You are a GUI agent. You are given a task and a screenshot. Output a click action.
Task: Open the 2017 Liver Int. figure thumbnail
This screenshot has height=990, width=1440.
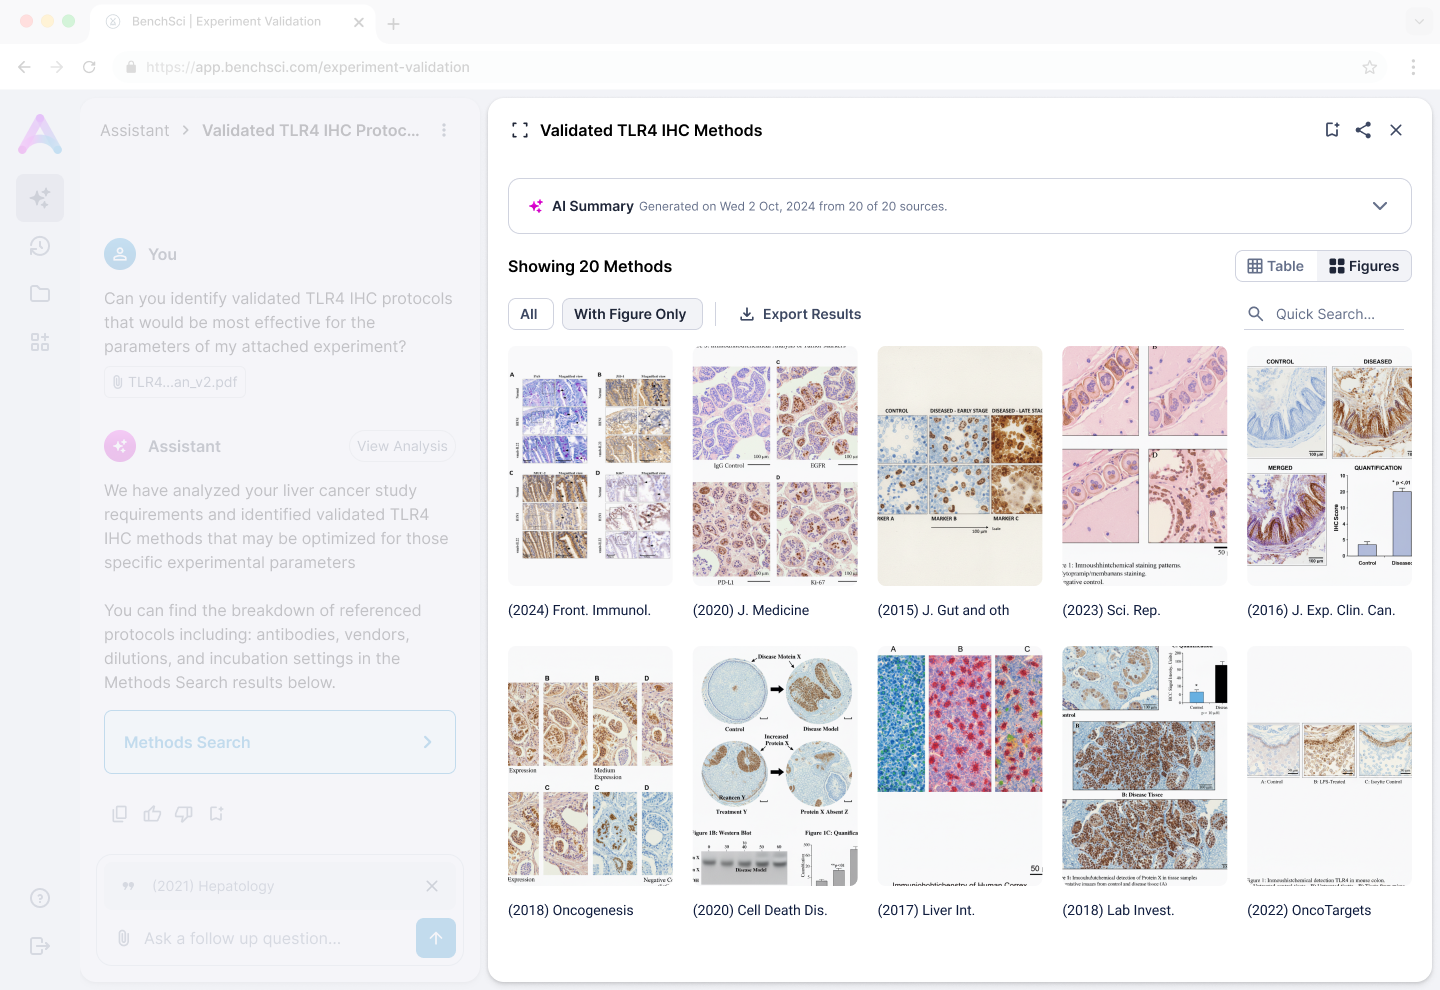coord(959,765)
